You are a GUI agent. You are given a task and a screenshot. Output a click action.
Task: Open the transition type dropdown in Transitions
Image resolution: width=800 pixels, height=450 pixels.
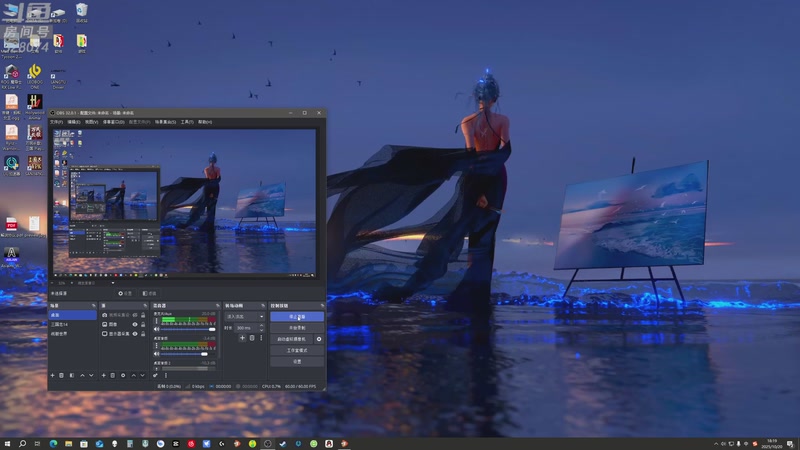tap(245, 317)
